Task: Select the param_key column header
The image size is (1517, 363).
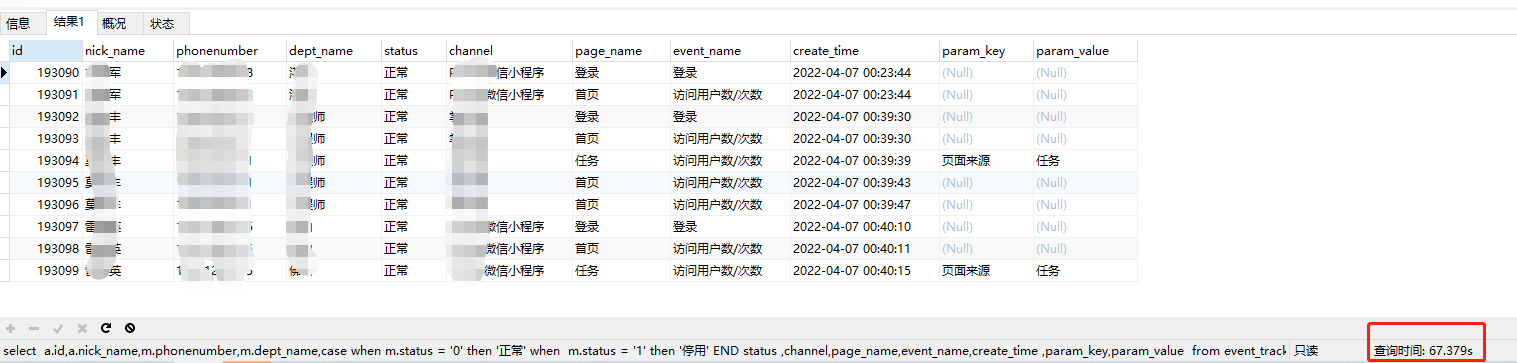Action: pyautogui.click(x=986, y=50)
